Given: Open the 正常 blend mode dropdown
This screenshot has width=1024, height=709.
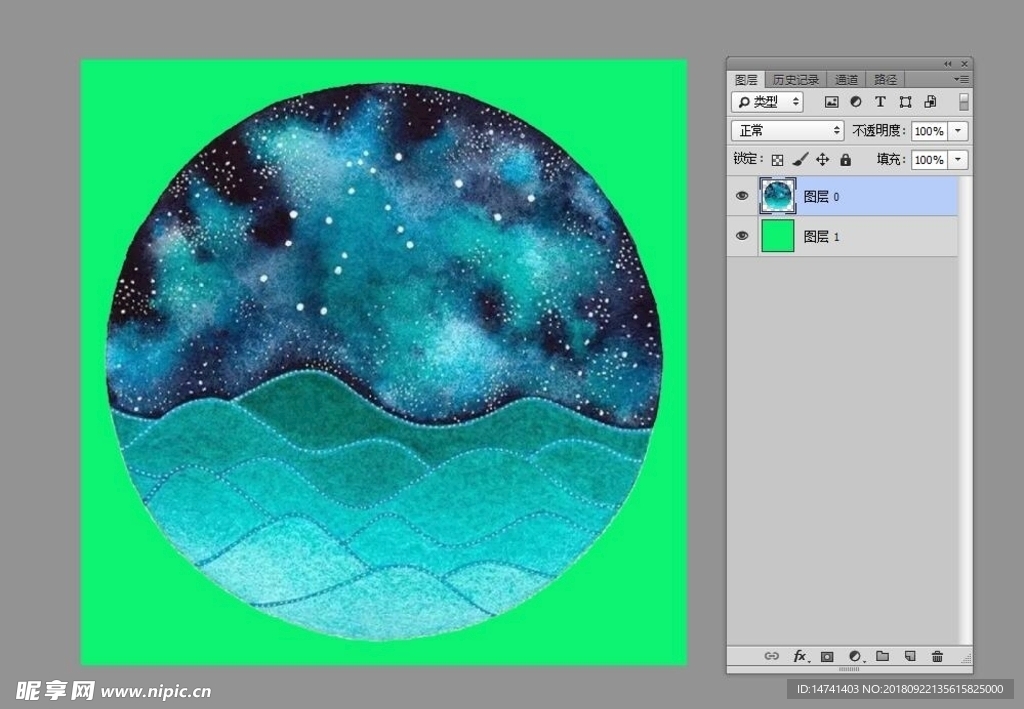Looking at the screenshot, I should 788,131.
